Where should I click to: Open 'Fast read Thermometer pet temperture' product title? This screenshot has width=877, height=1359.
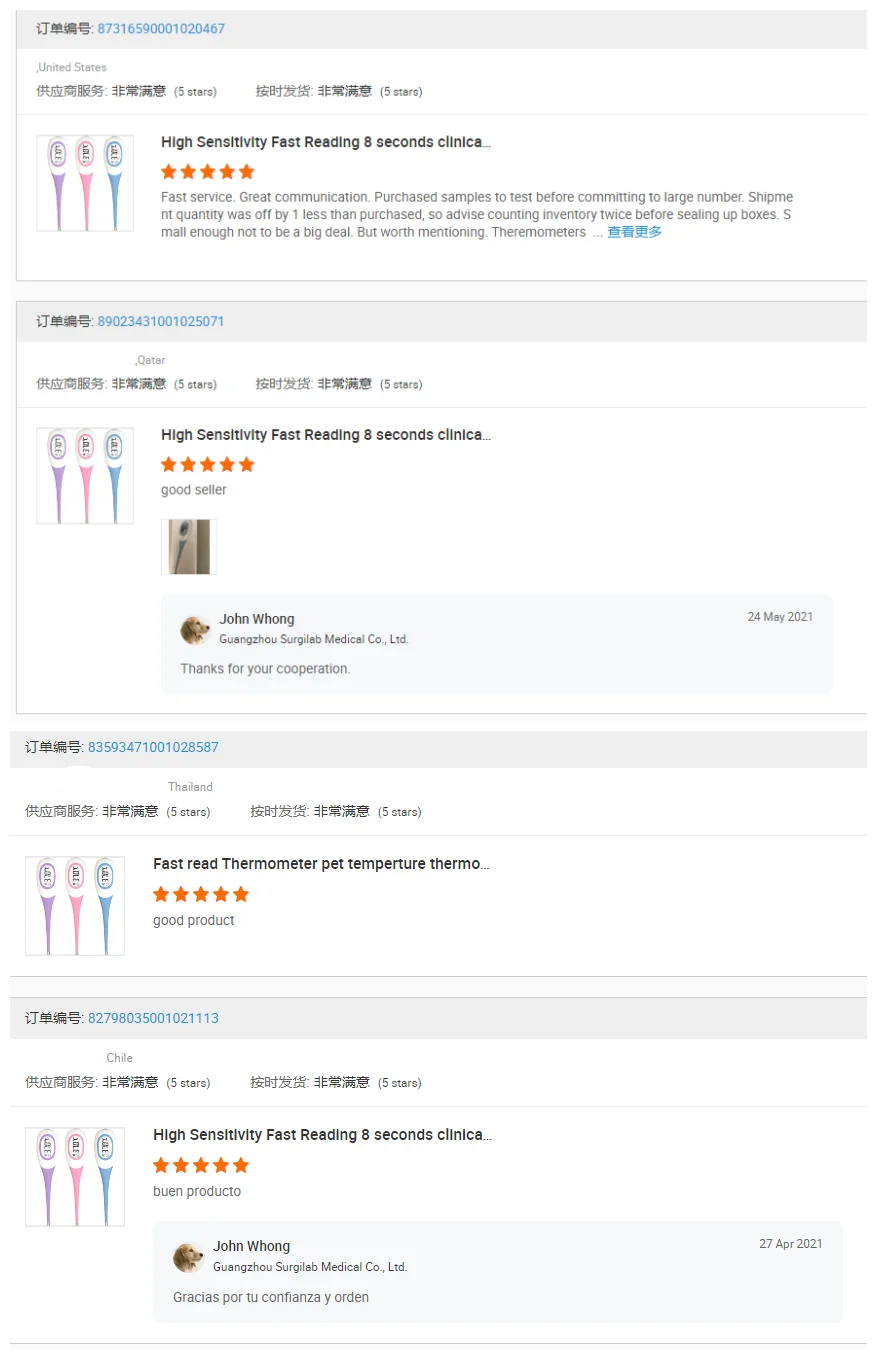(321, 864)
